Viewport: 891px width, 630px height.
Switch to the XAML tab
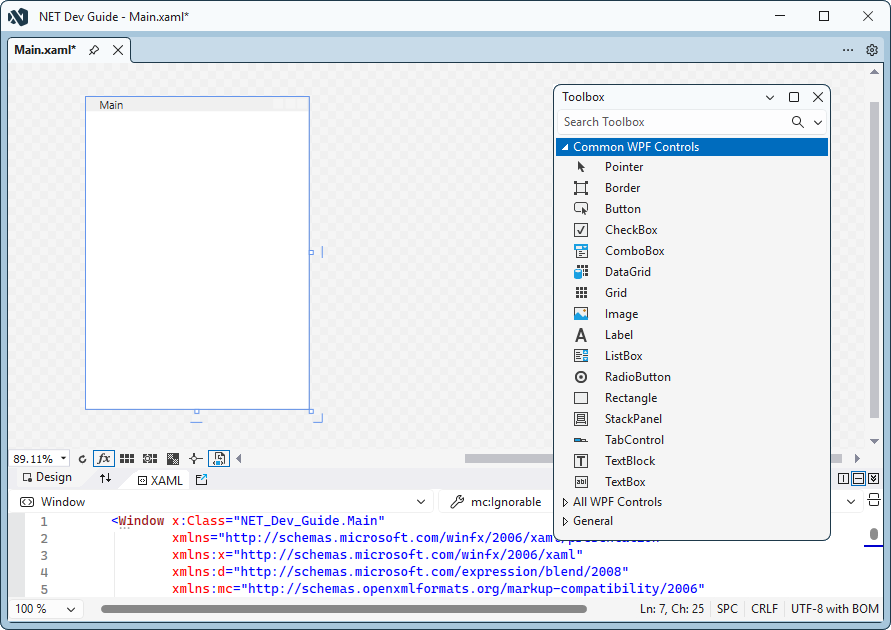point(160,481)
